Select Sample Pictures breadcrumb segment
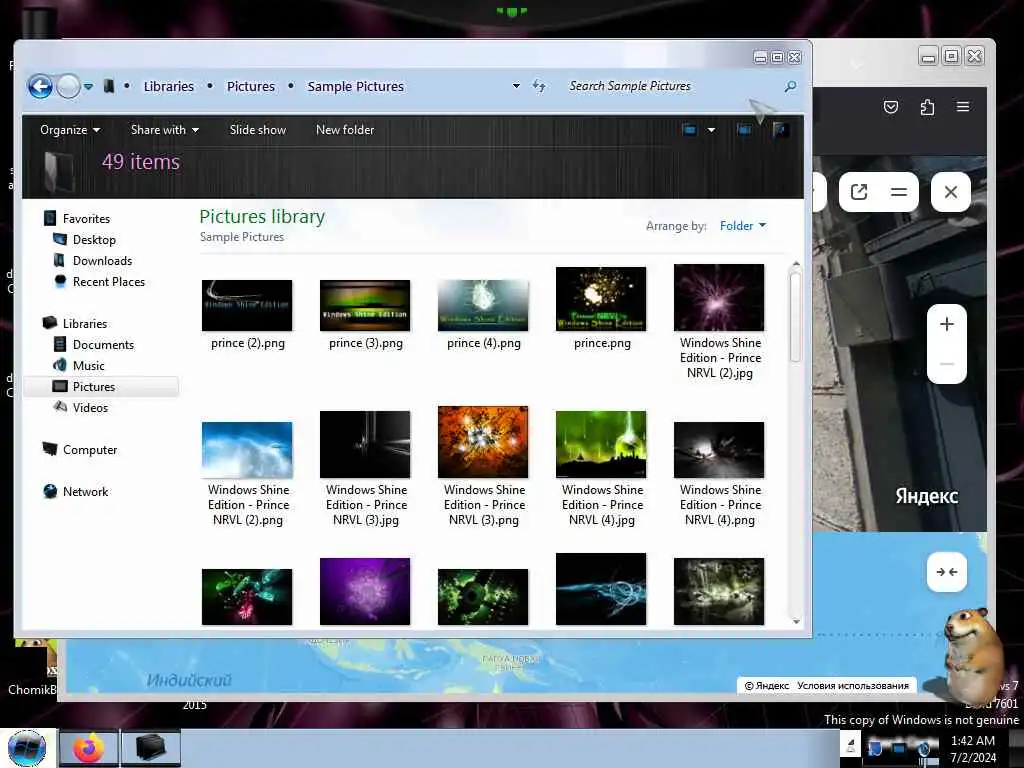Image resolution: width=1024 pixels, height=768 pixels. tap(355, 86)
